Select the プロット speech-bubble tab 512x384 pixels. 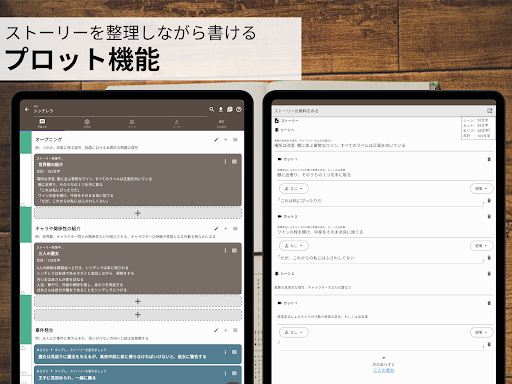(x=42, y=123)
